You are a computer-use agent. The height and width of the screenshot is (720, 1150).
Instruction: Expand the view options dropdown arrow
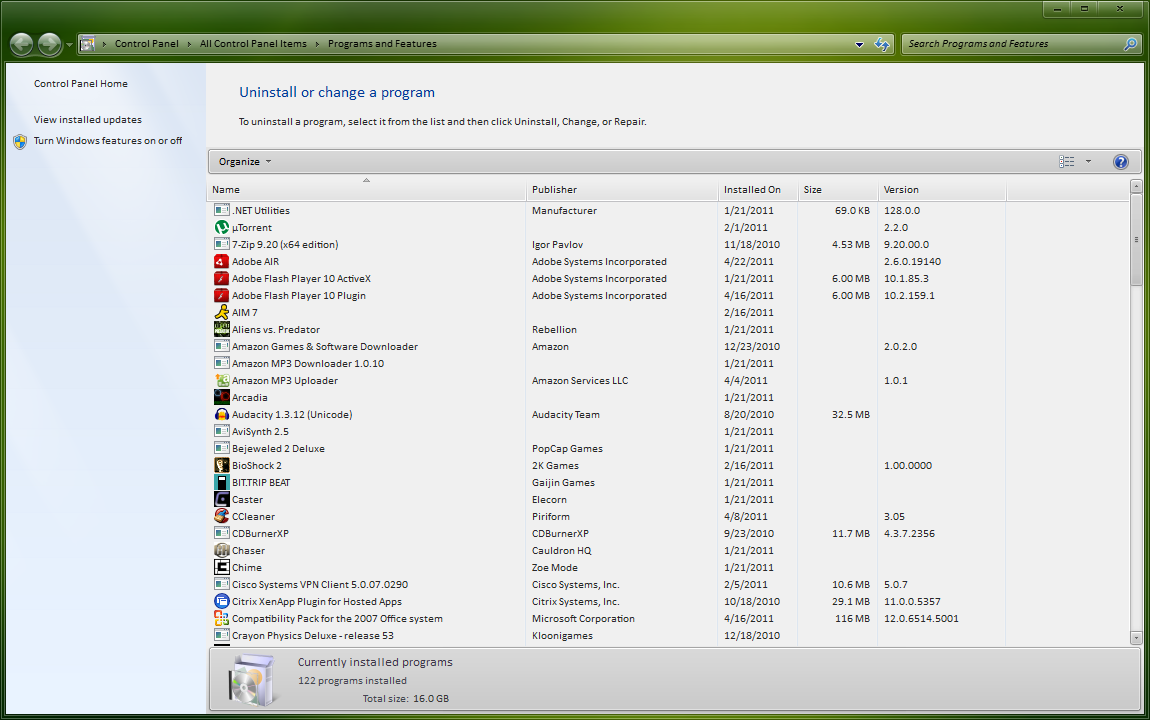click(x=1088, y=162)
